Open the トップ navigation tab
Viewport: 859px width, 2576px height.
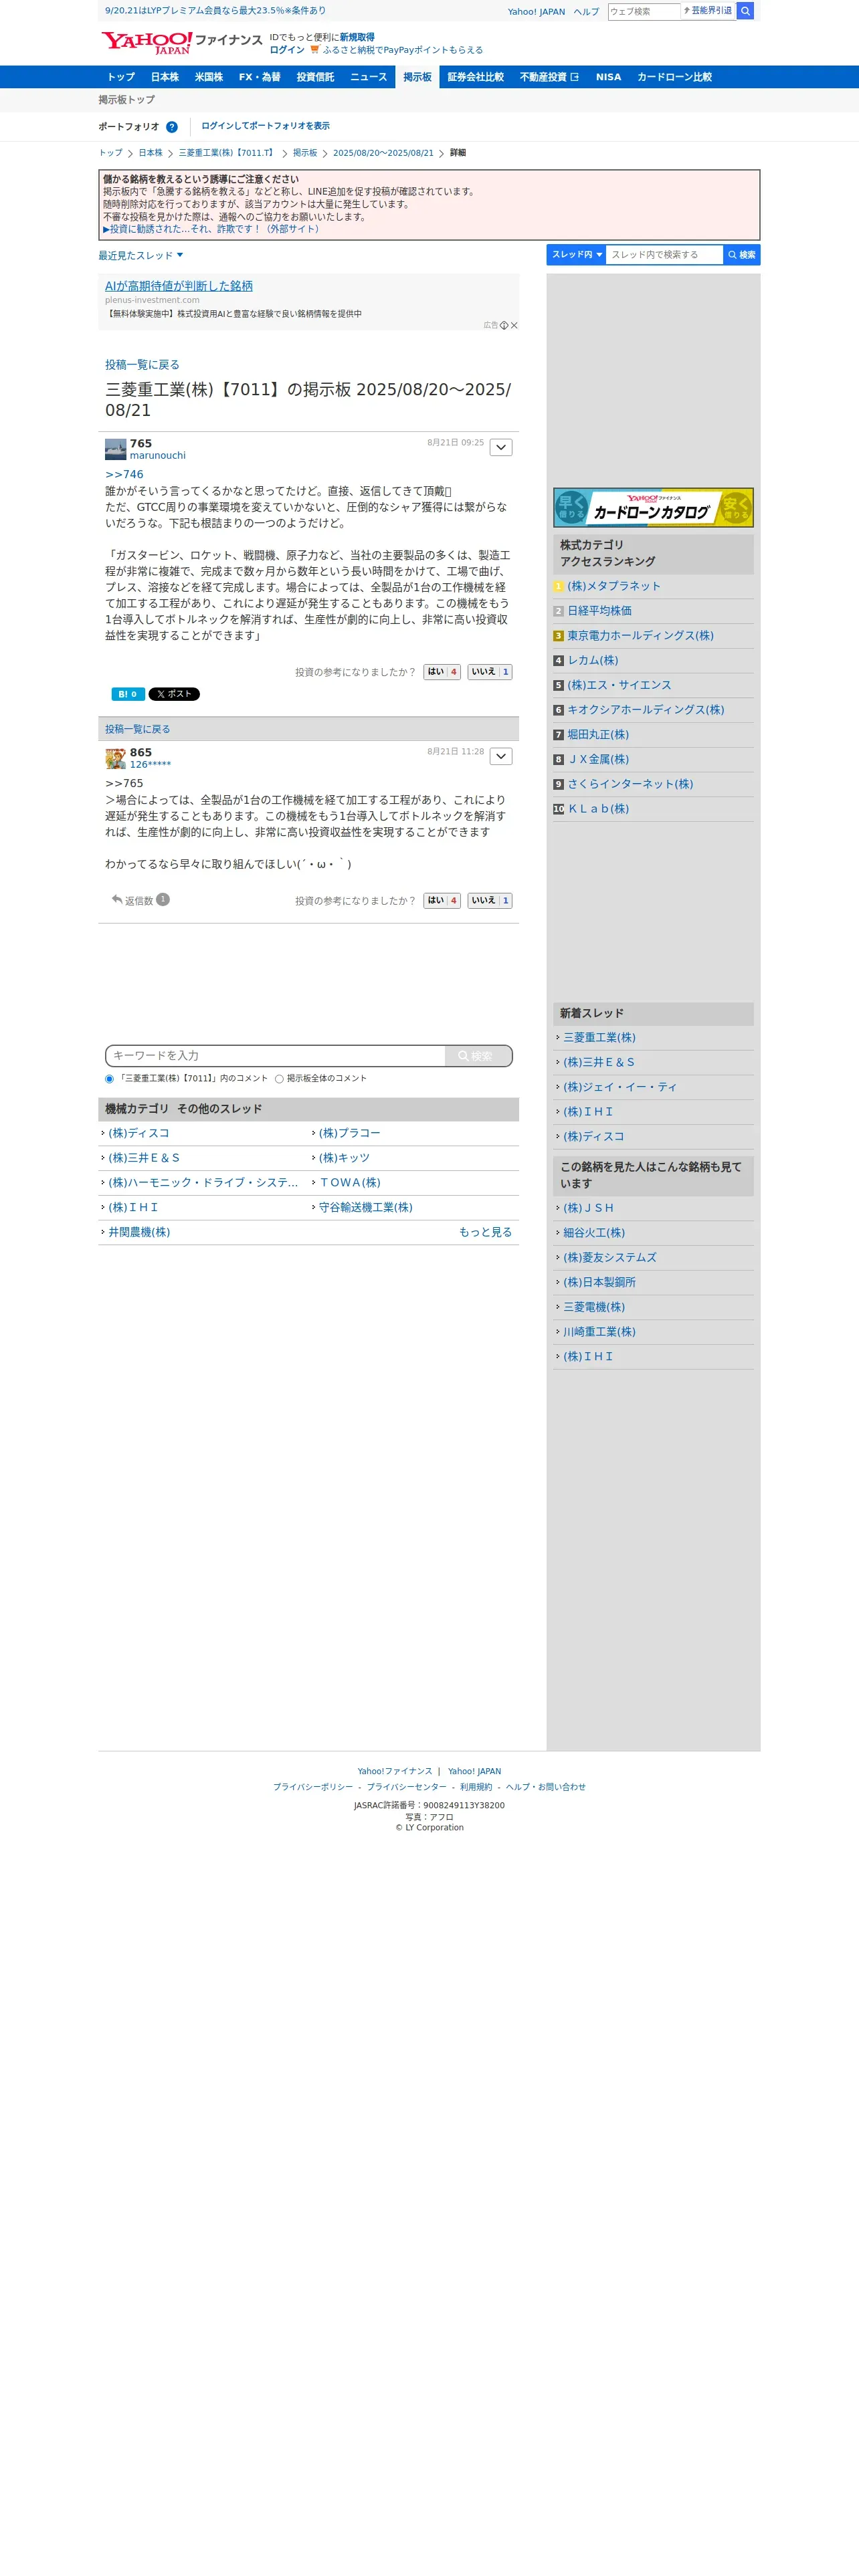coord(121,77)
